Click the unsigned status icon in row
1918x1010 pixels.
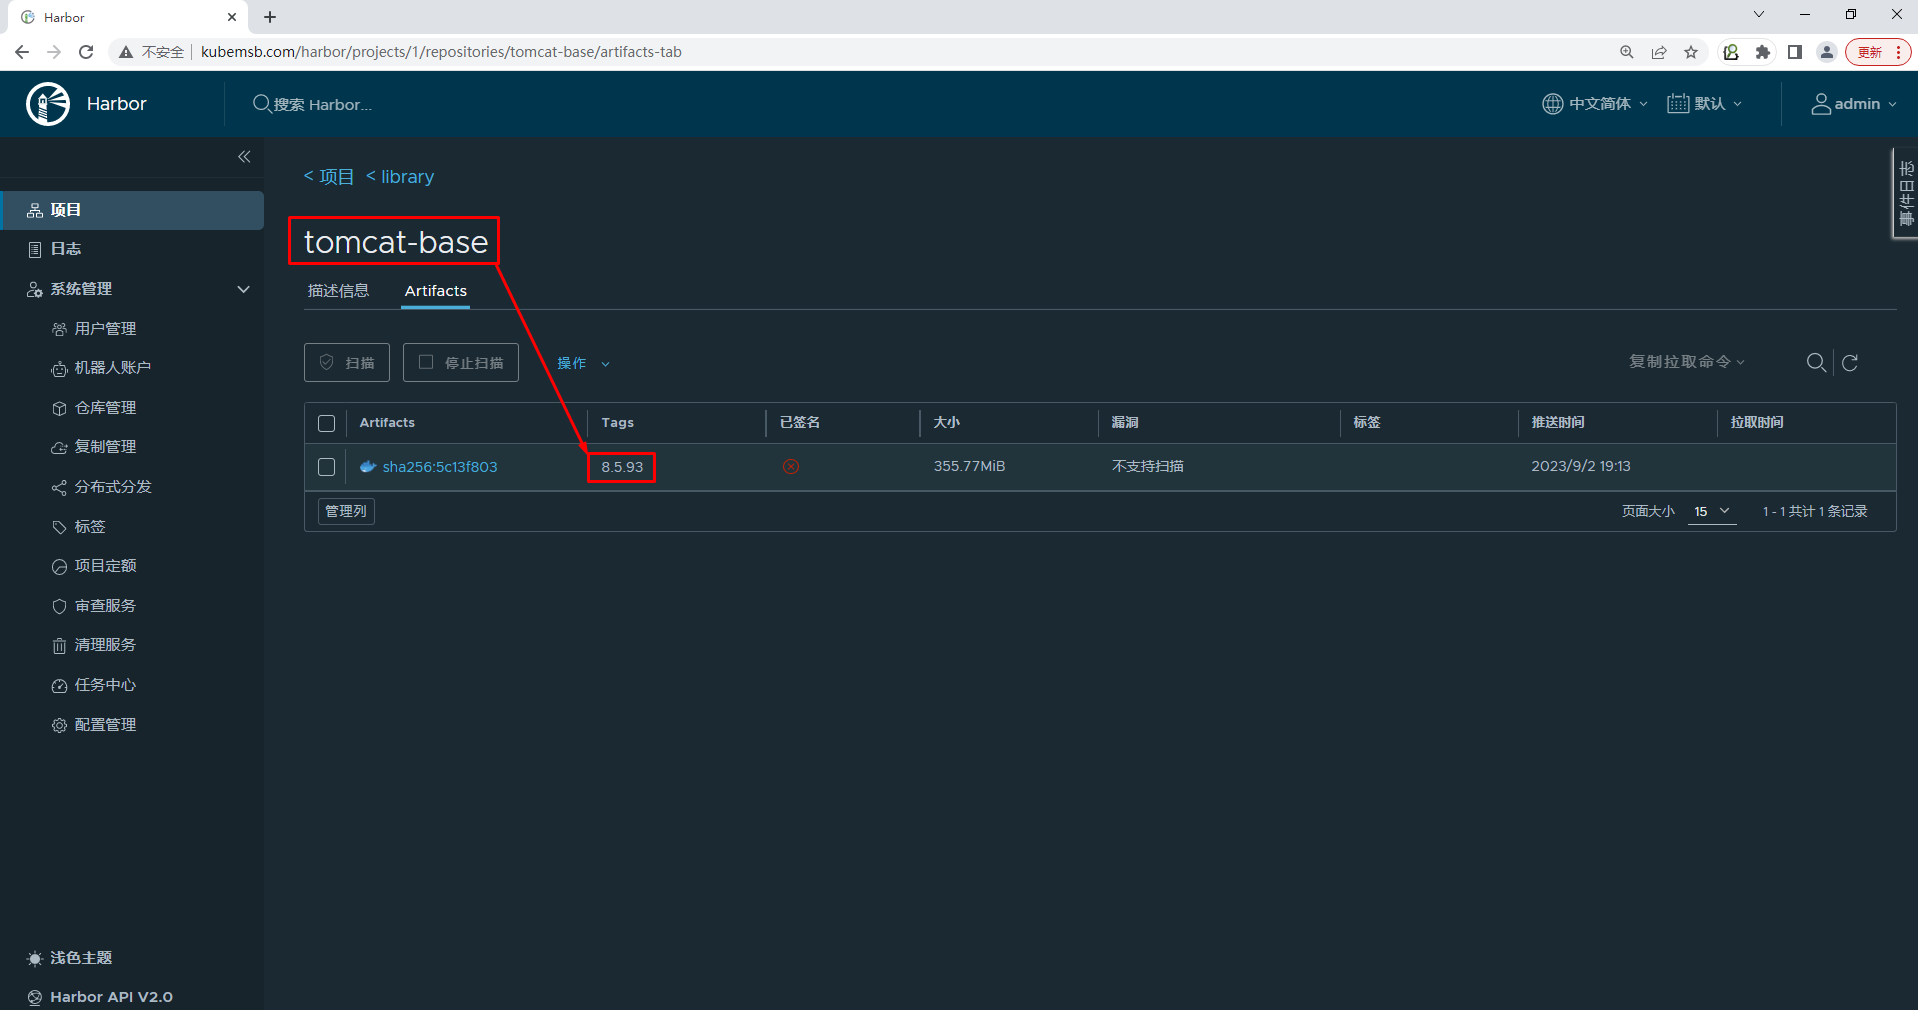coord(791,467)
